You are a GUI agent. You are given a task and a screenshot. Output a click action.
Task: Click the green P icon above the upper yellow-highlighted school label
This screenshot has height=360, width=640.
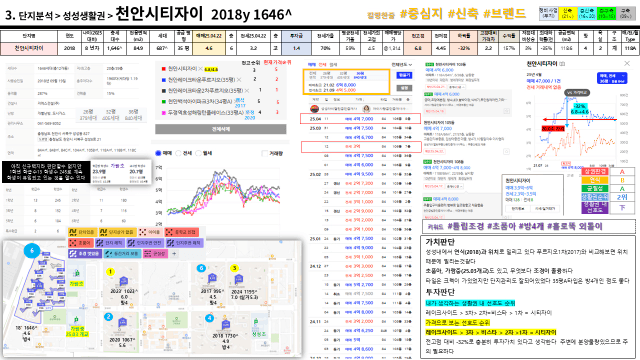pos(76,273)
